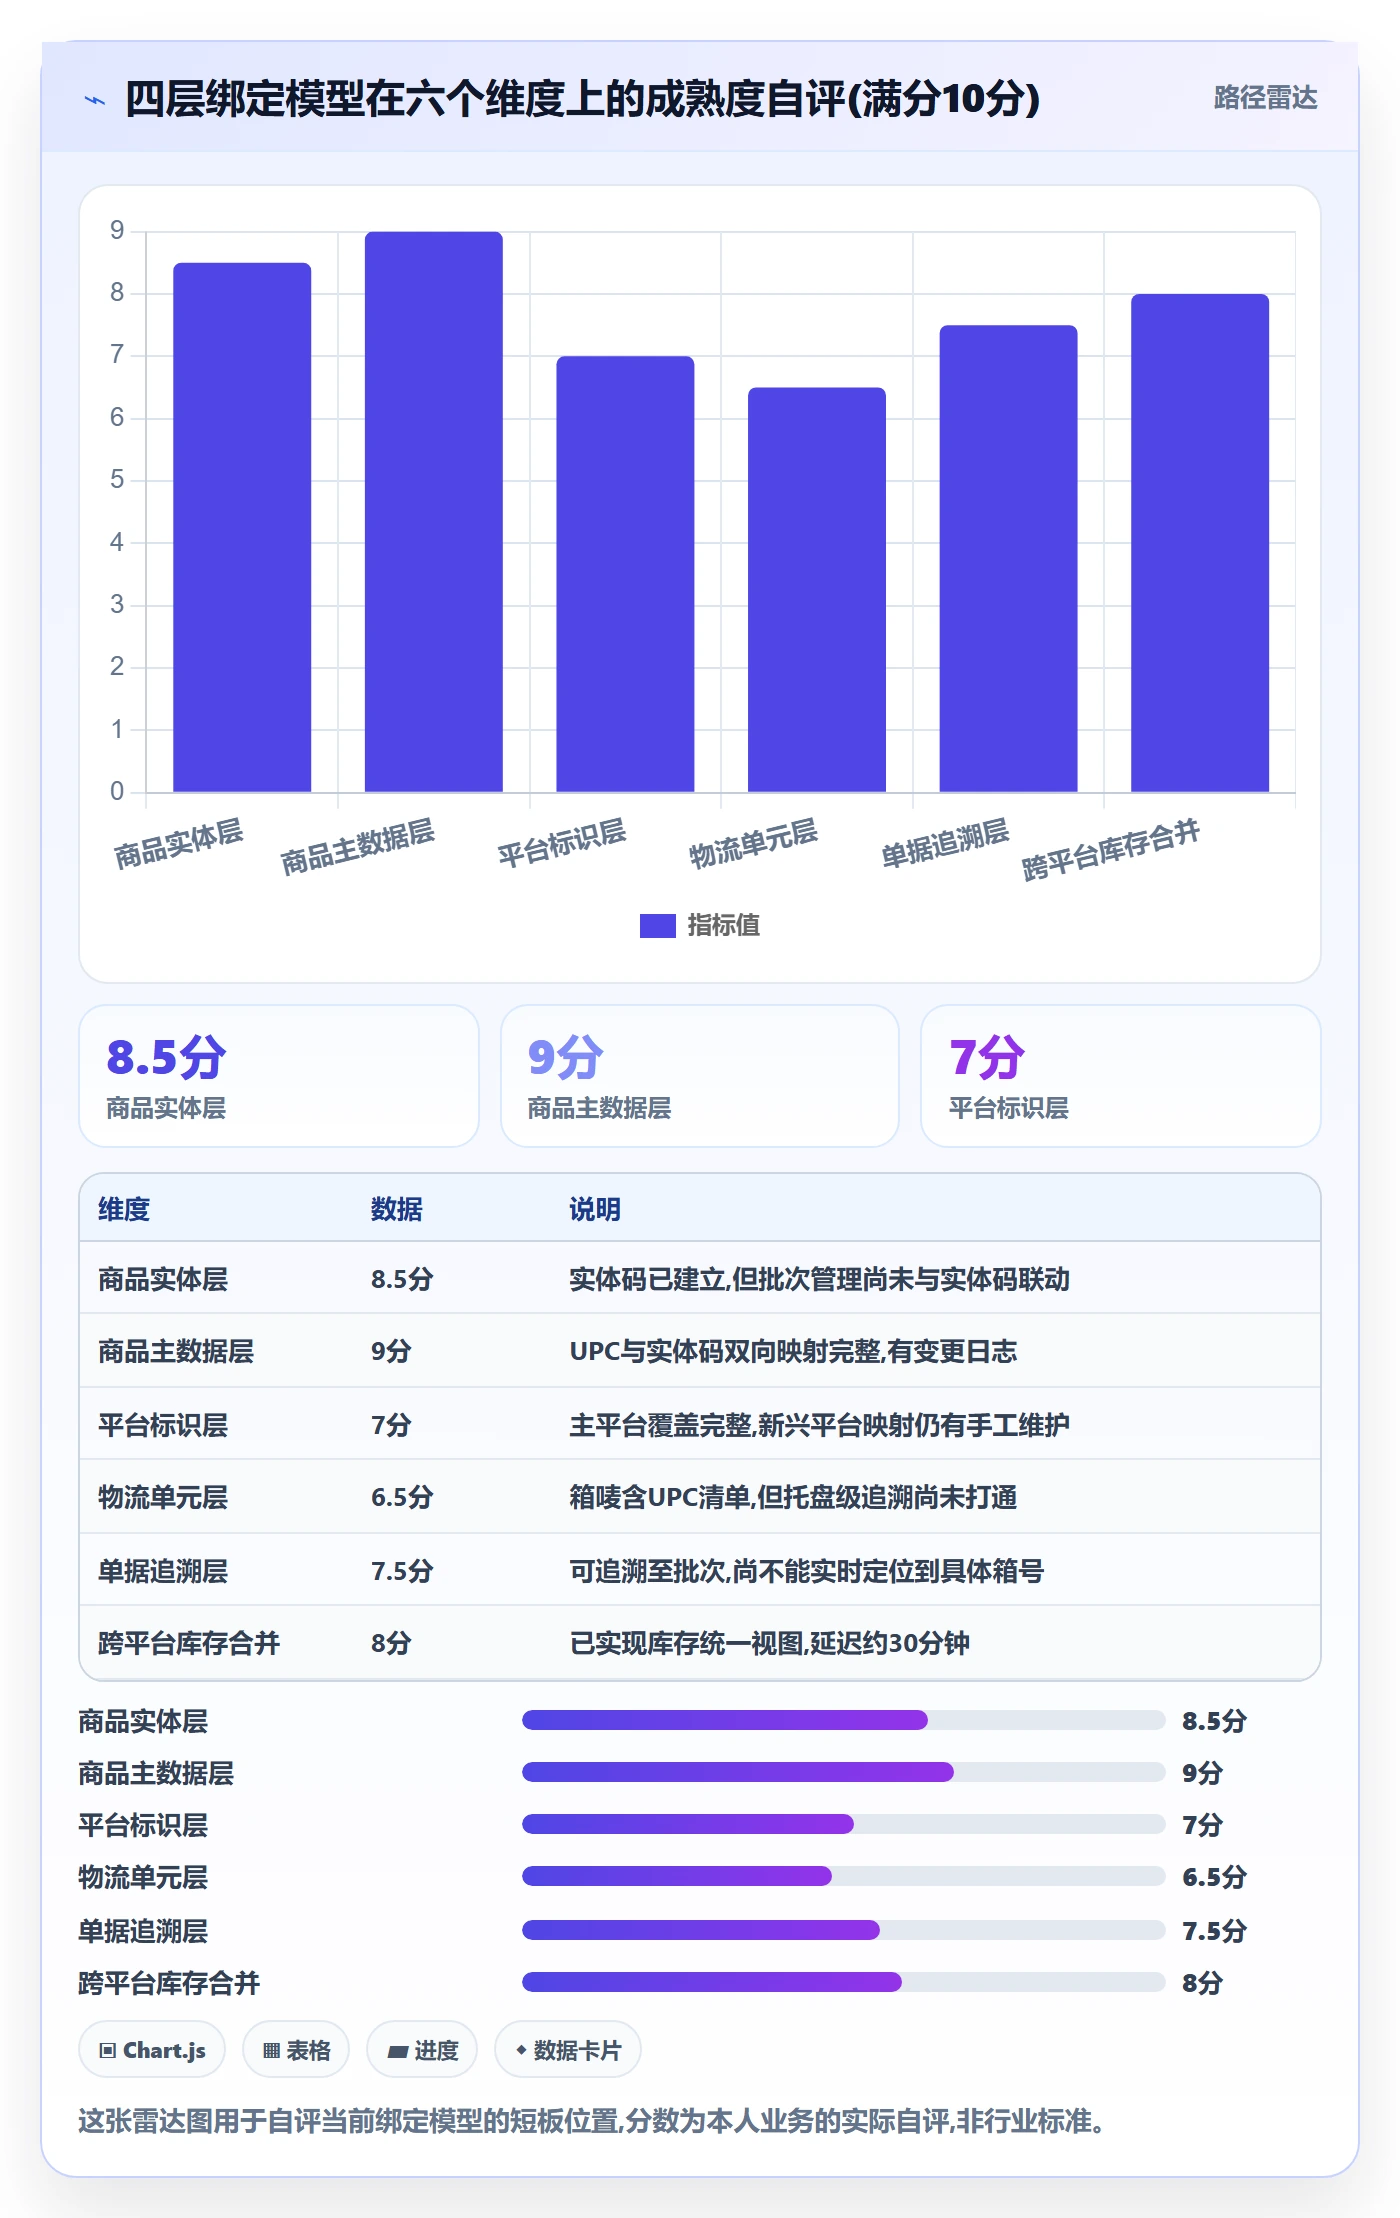The image size is (1400, 2218).
Task: Click table text '主平台覆盖完整,新兴平台映射仍有手工维护'
Action: pos(819,1424)
